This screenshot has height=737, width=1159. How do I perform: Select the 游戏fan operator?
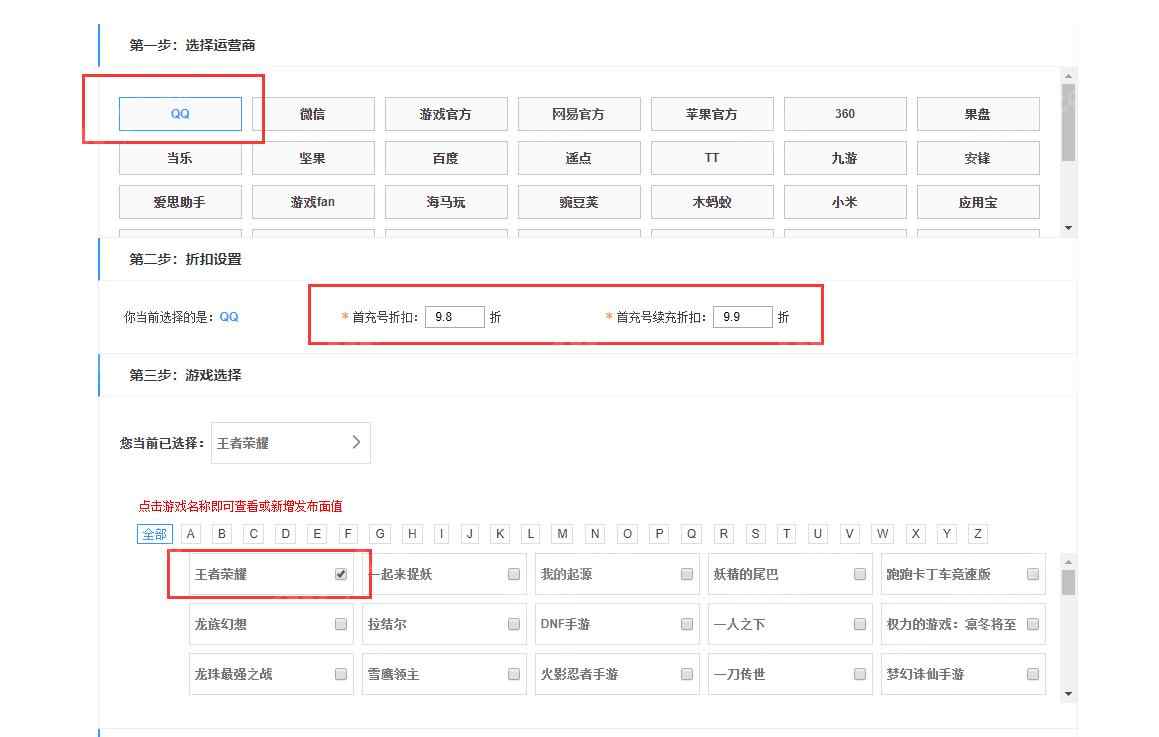point(313,202)
